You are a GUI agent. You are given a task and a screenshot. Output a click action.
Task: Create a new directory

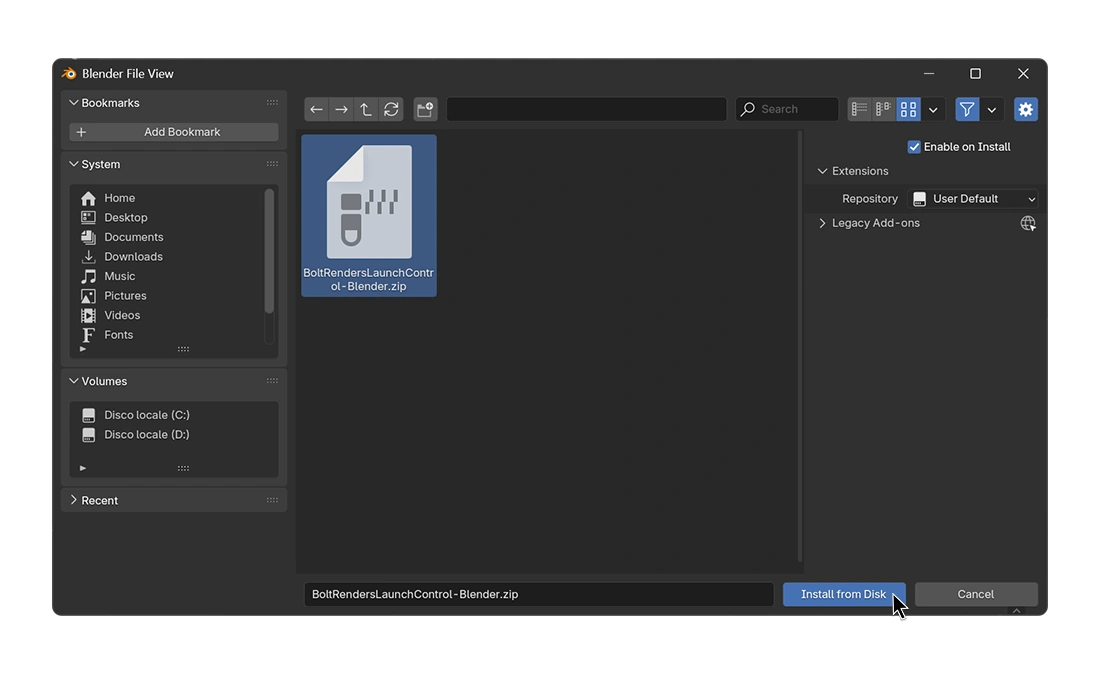click(x=425, y=109)
